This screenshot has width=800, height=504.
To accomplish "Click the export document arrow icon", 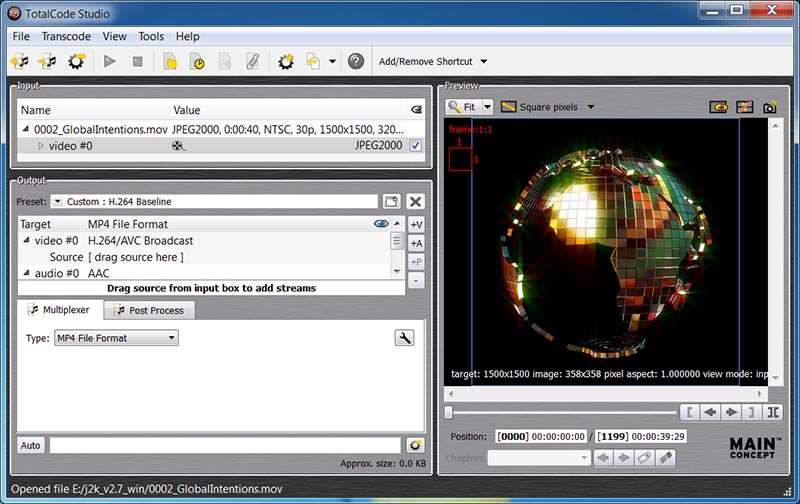I will click(313, 61).
